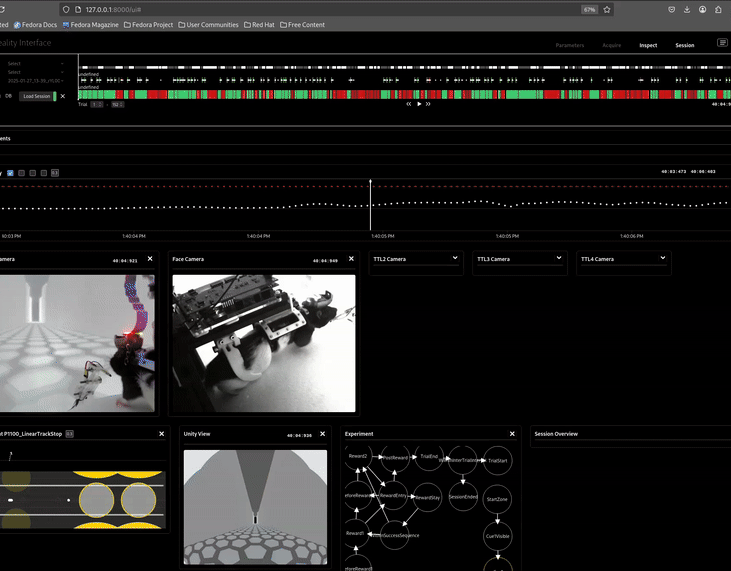The height and width of the screenshot is (571, 731).
Task: Expand the TTL4 Camera dropdown
Action: [662, 258]
